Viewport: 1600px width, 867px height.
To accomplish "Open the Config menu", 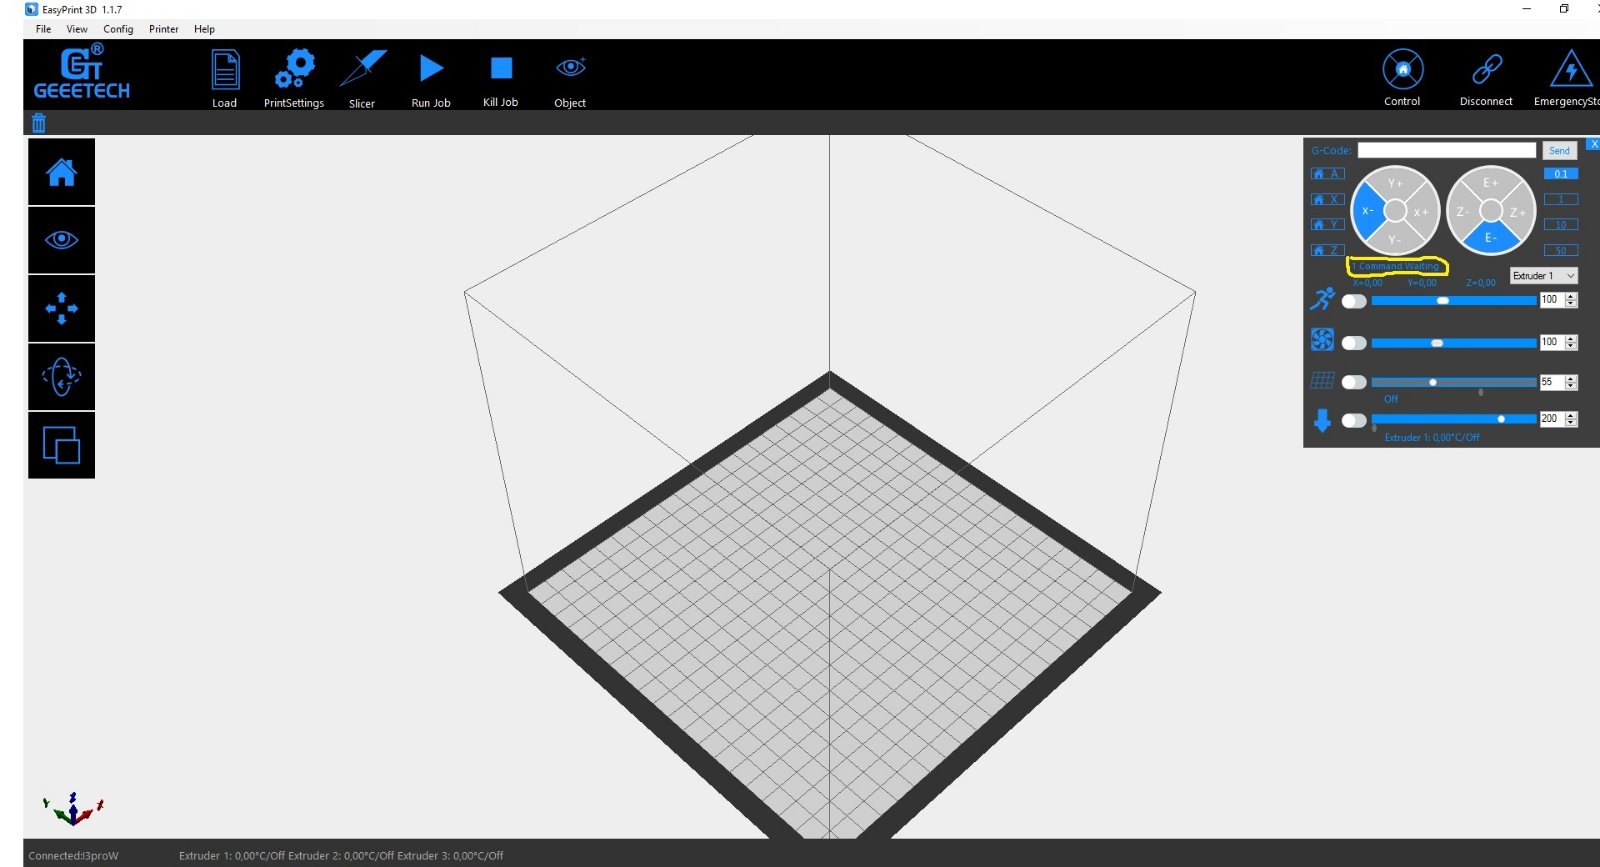I will tap(118, 29).
